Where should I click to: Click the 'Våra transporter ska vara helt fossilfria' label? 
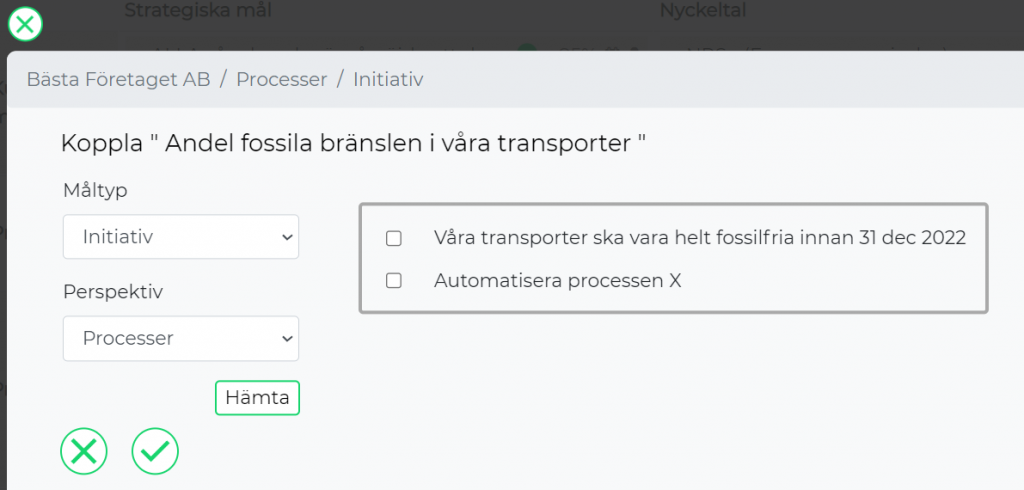699,238
